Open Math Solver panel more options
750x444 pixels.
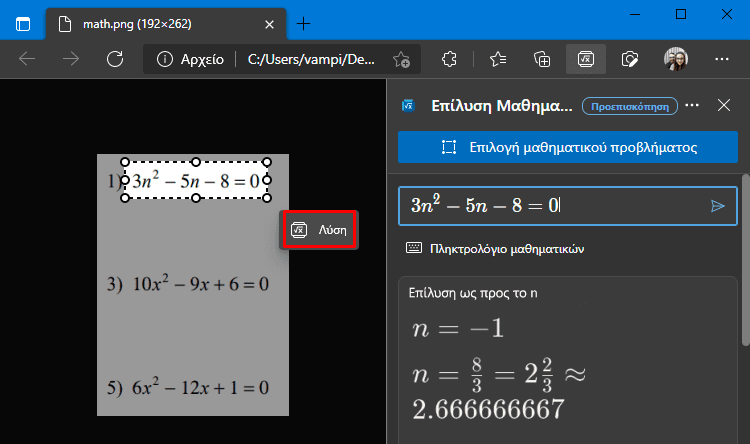click(x=692, y=105)
